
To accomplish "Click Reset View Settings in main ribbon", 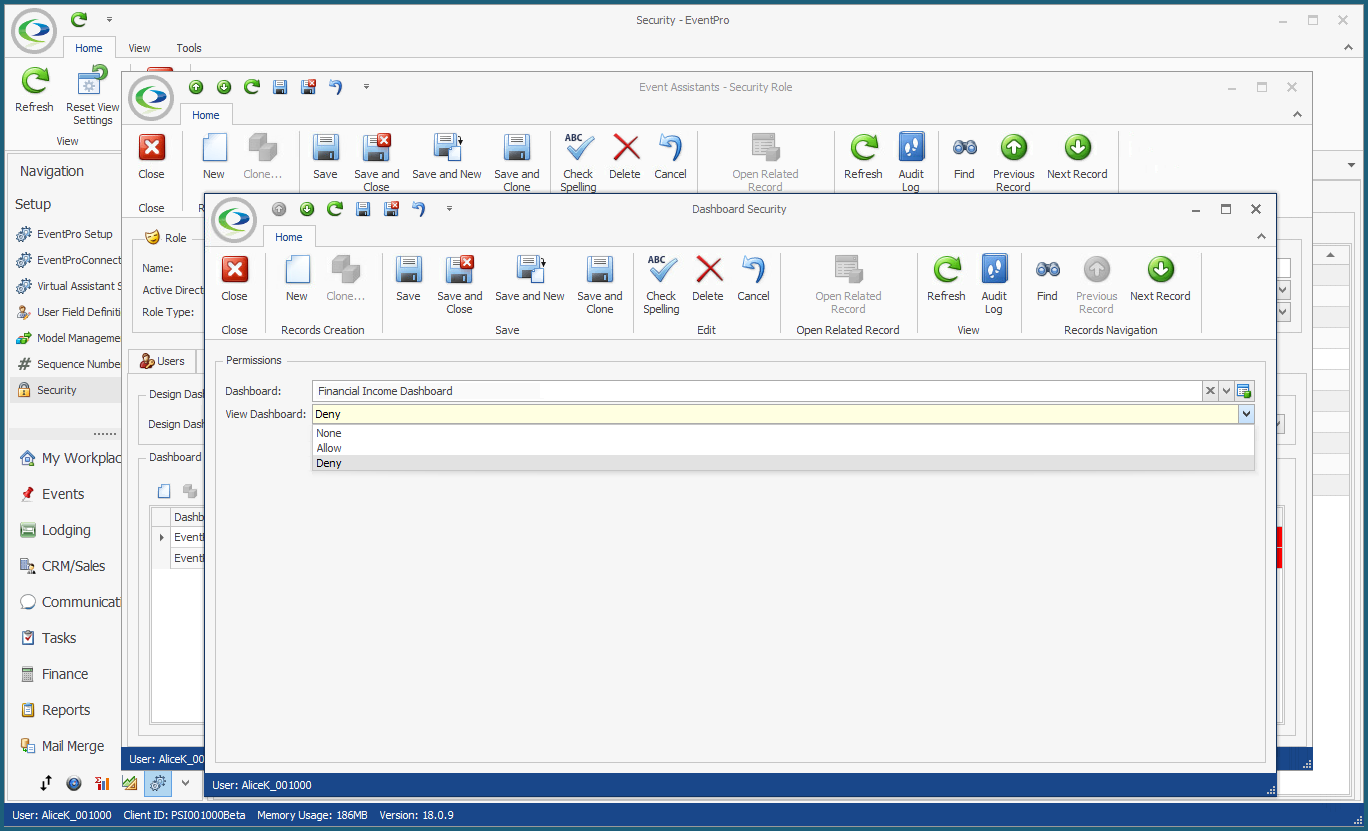I will (92, 95).
